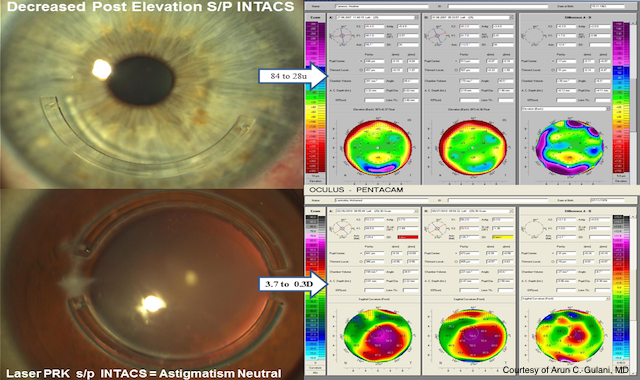Click the Curvature button below the lower left color scale
The width and height of the screenshot is (640, 380).
(316, 367)
